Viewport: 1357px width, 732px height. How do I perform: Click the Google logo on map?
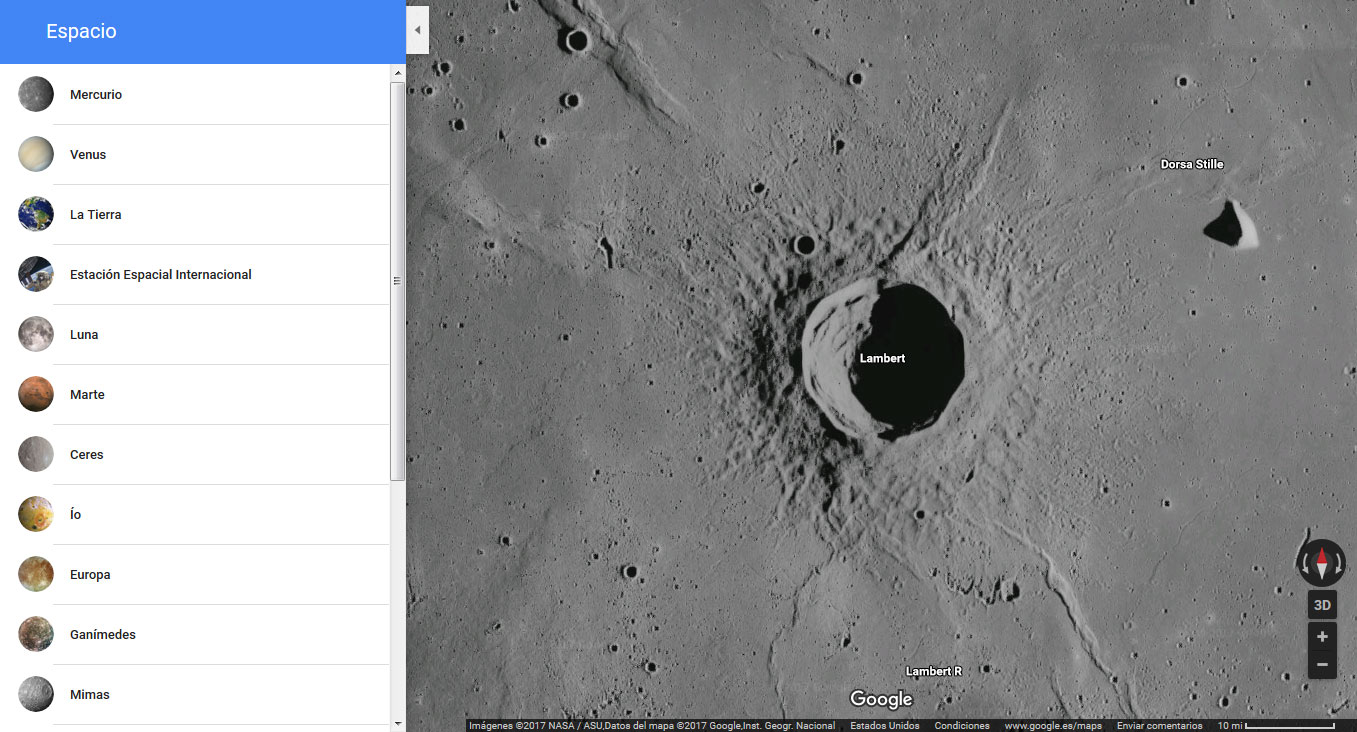tap(881, 699)
